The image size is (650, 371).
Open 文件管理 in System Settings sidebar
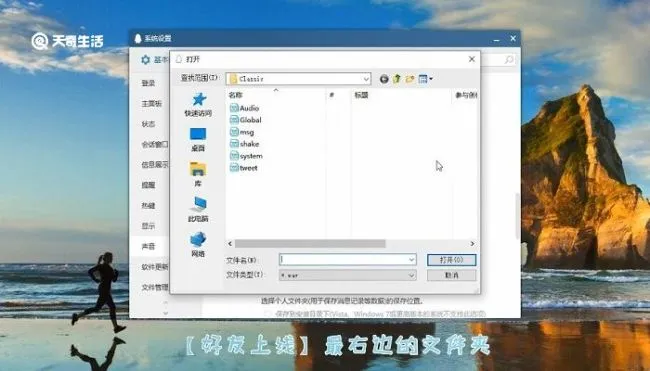(155, 287)
